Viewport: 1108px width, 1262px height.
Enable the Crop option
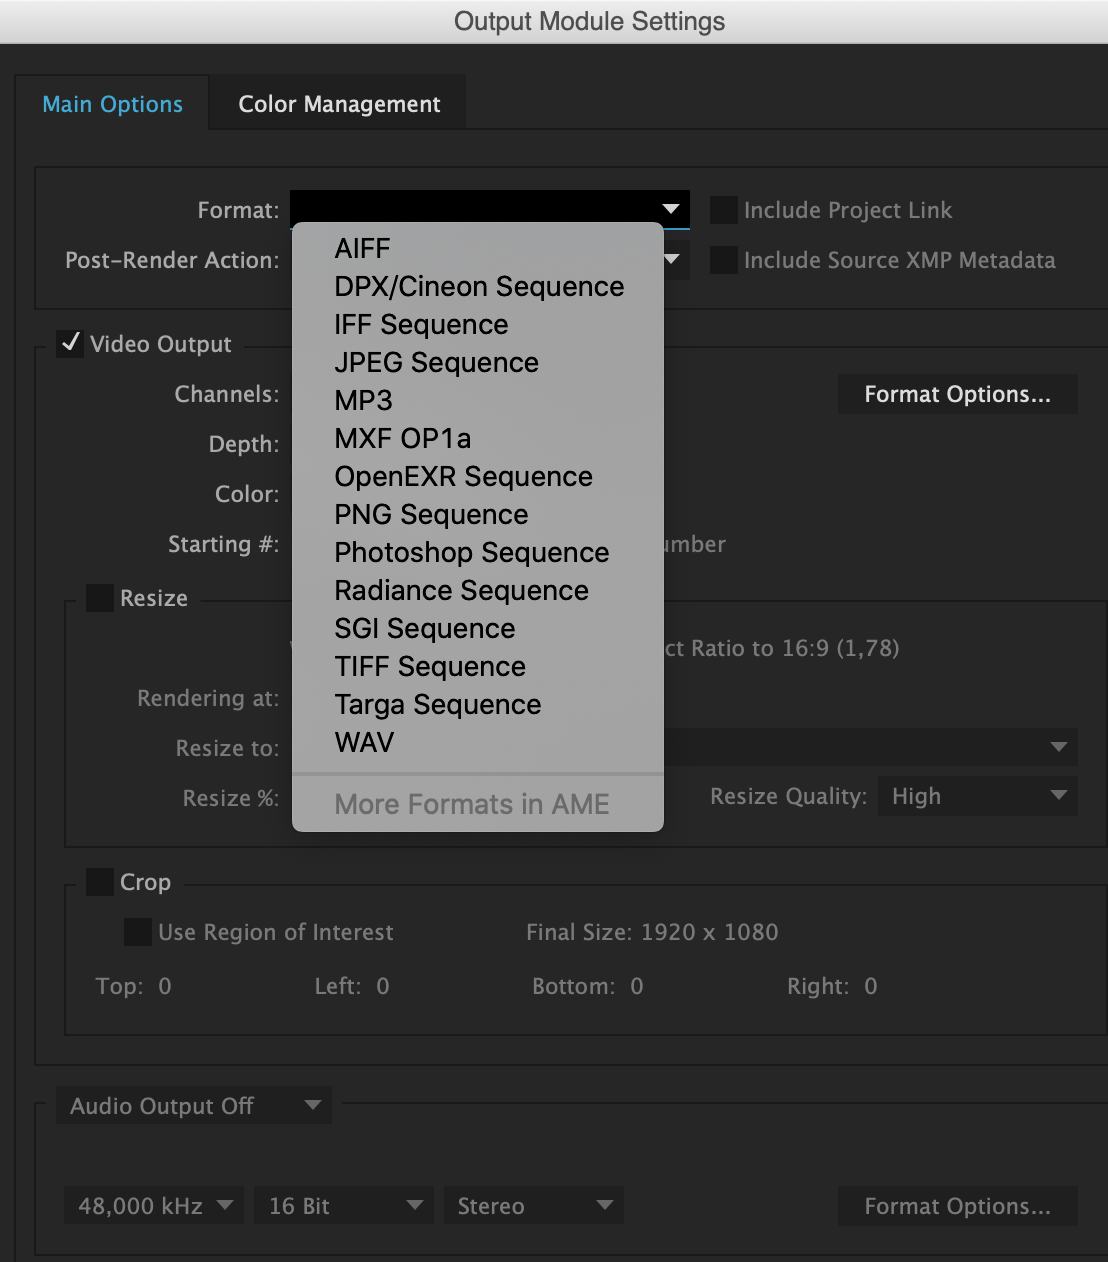coord(99,882)
